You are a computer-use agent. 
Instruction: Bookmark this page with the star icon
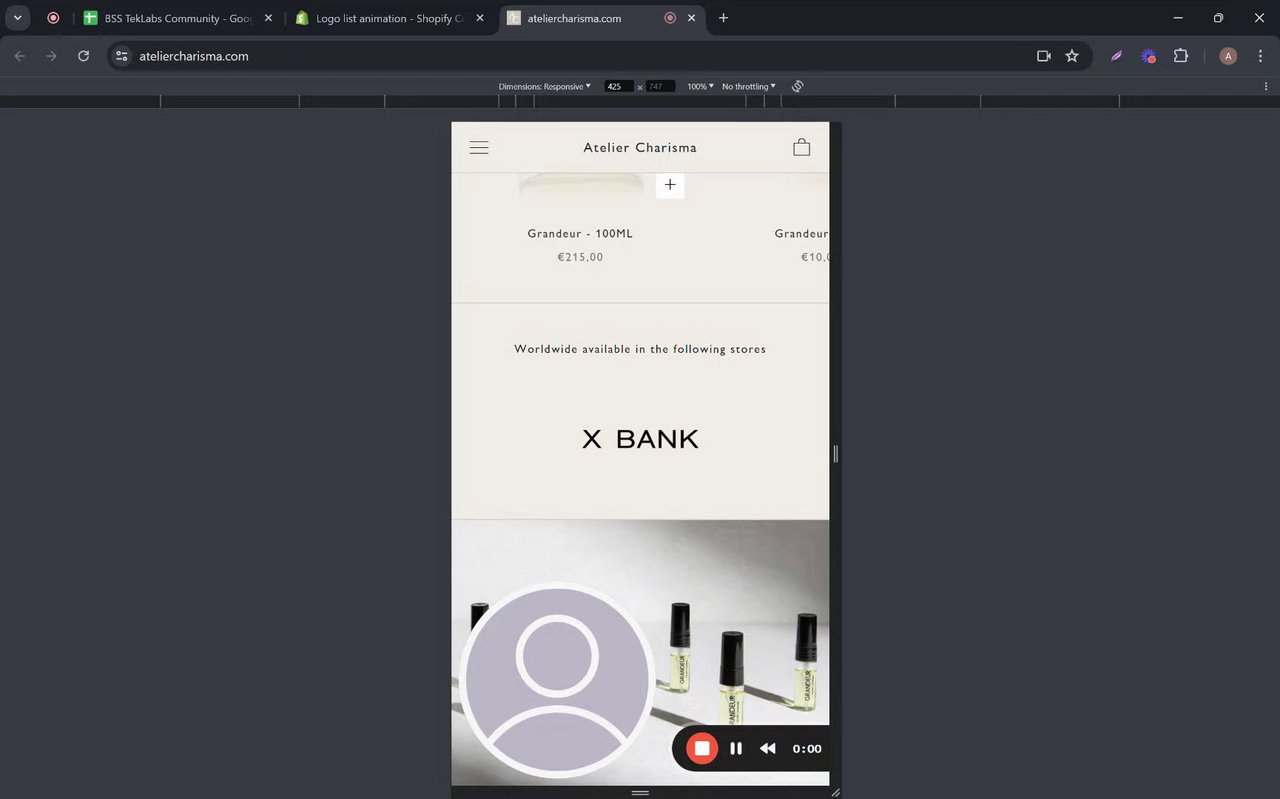pyautogui.click(x=1072, y=56)
